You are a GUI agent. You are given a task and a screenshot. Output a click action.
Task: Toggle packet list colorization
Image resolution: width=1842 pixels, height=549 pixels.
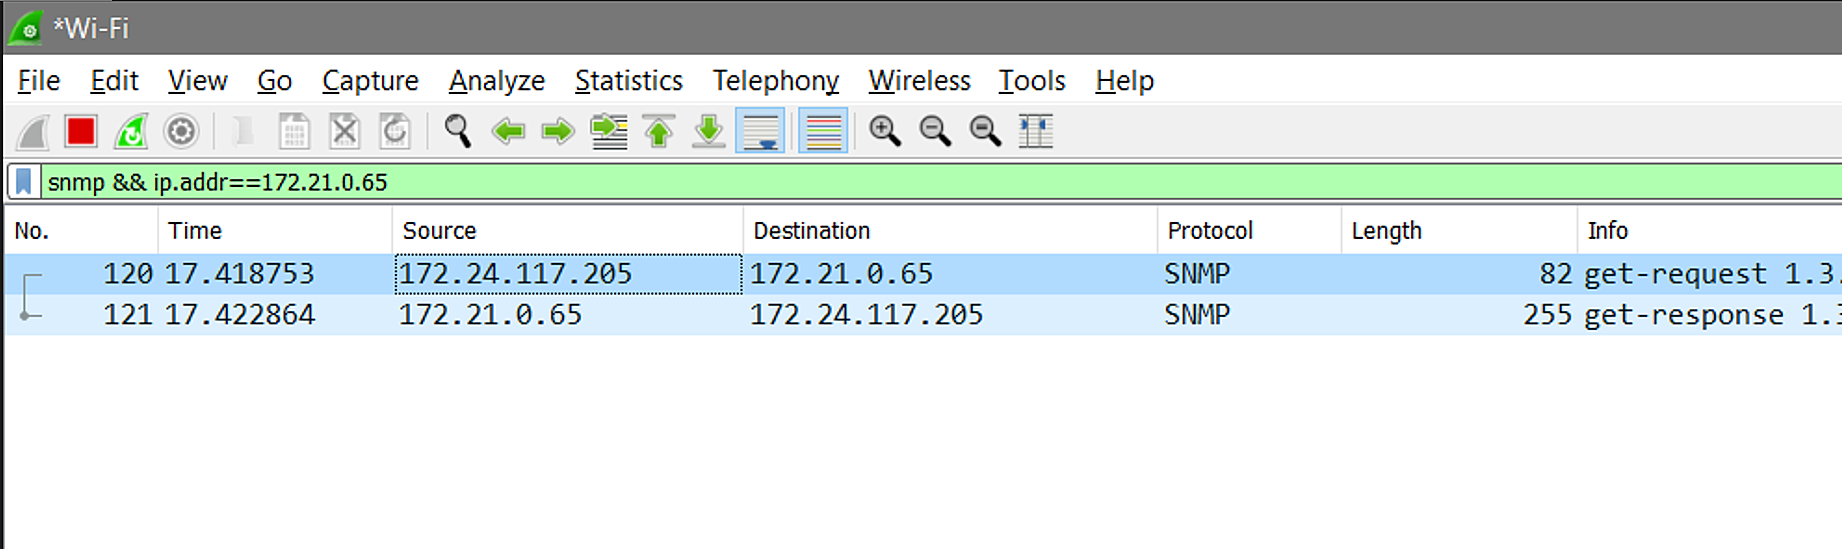point(823,131)
